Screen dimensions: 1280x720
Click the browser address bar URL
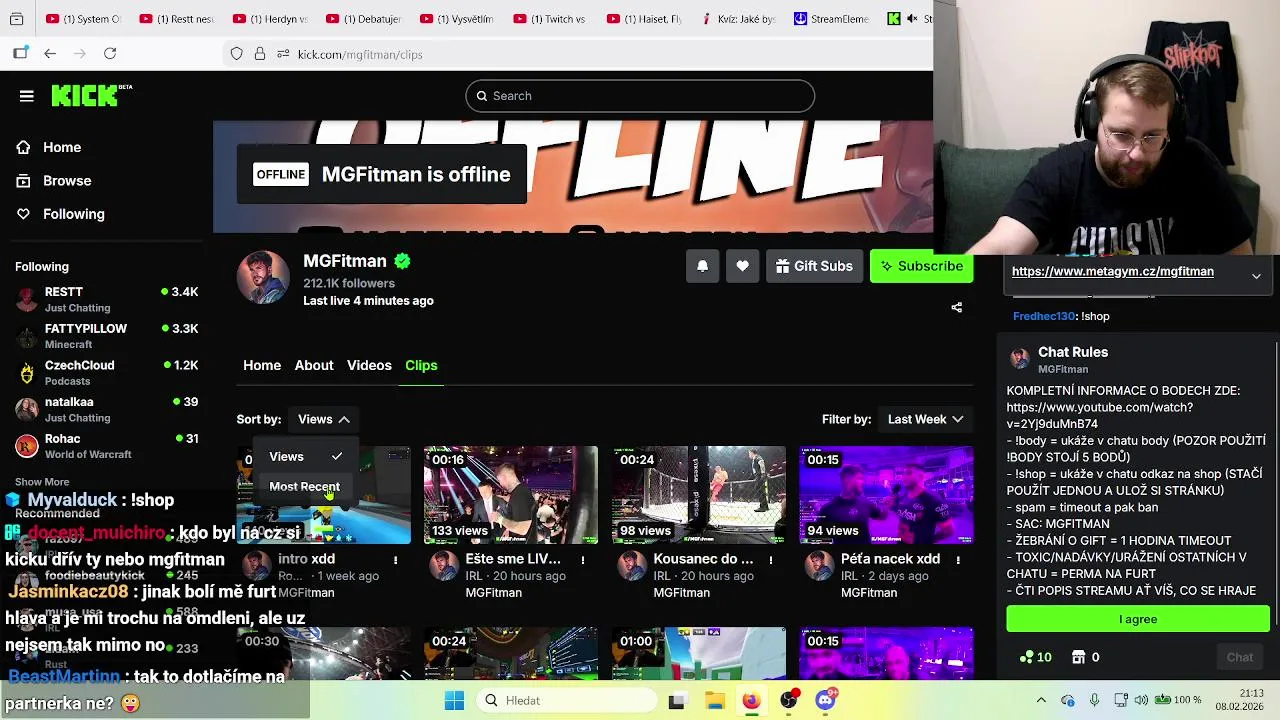(360, 54)
